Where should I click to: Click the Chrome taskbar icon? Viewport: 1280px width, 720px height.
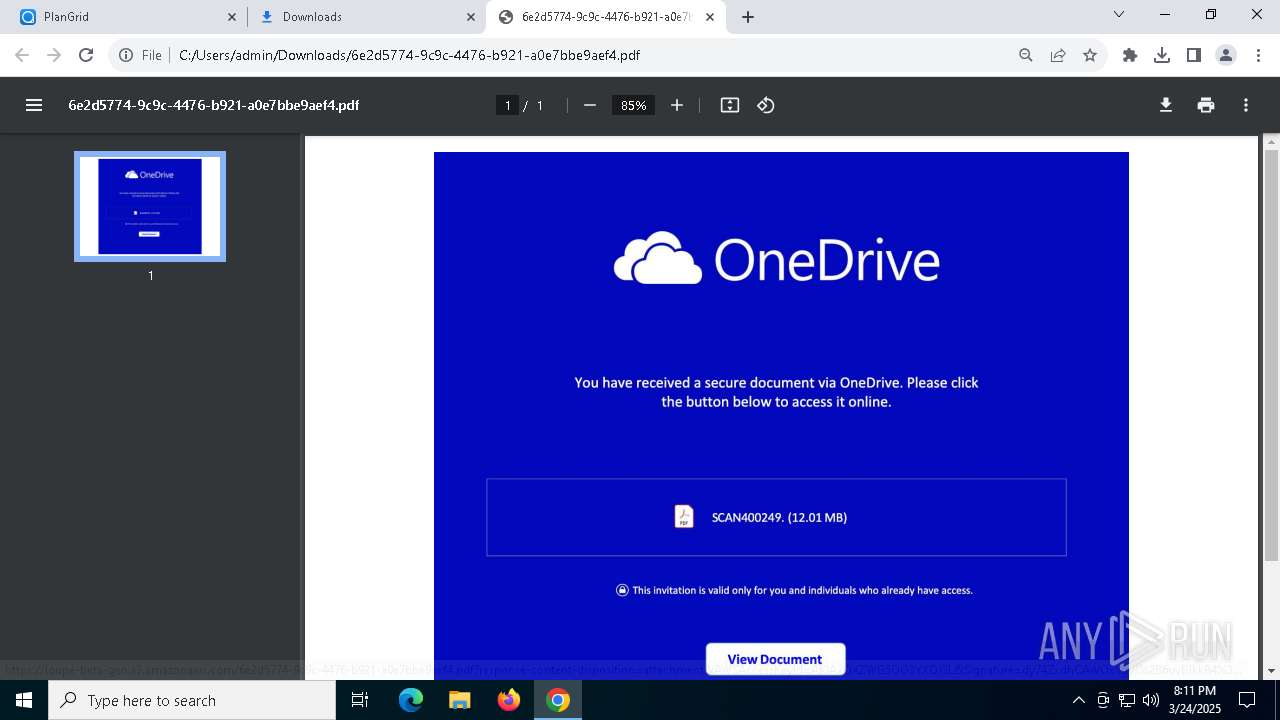pyautogui.click(x=558, y=700)
